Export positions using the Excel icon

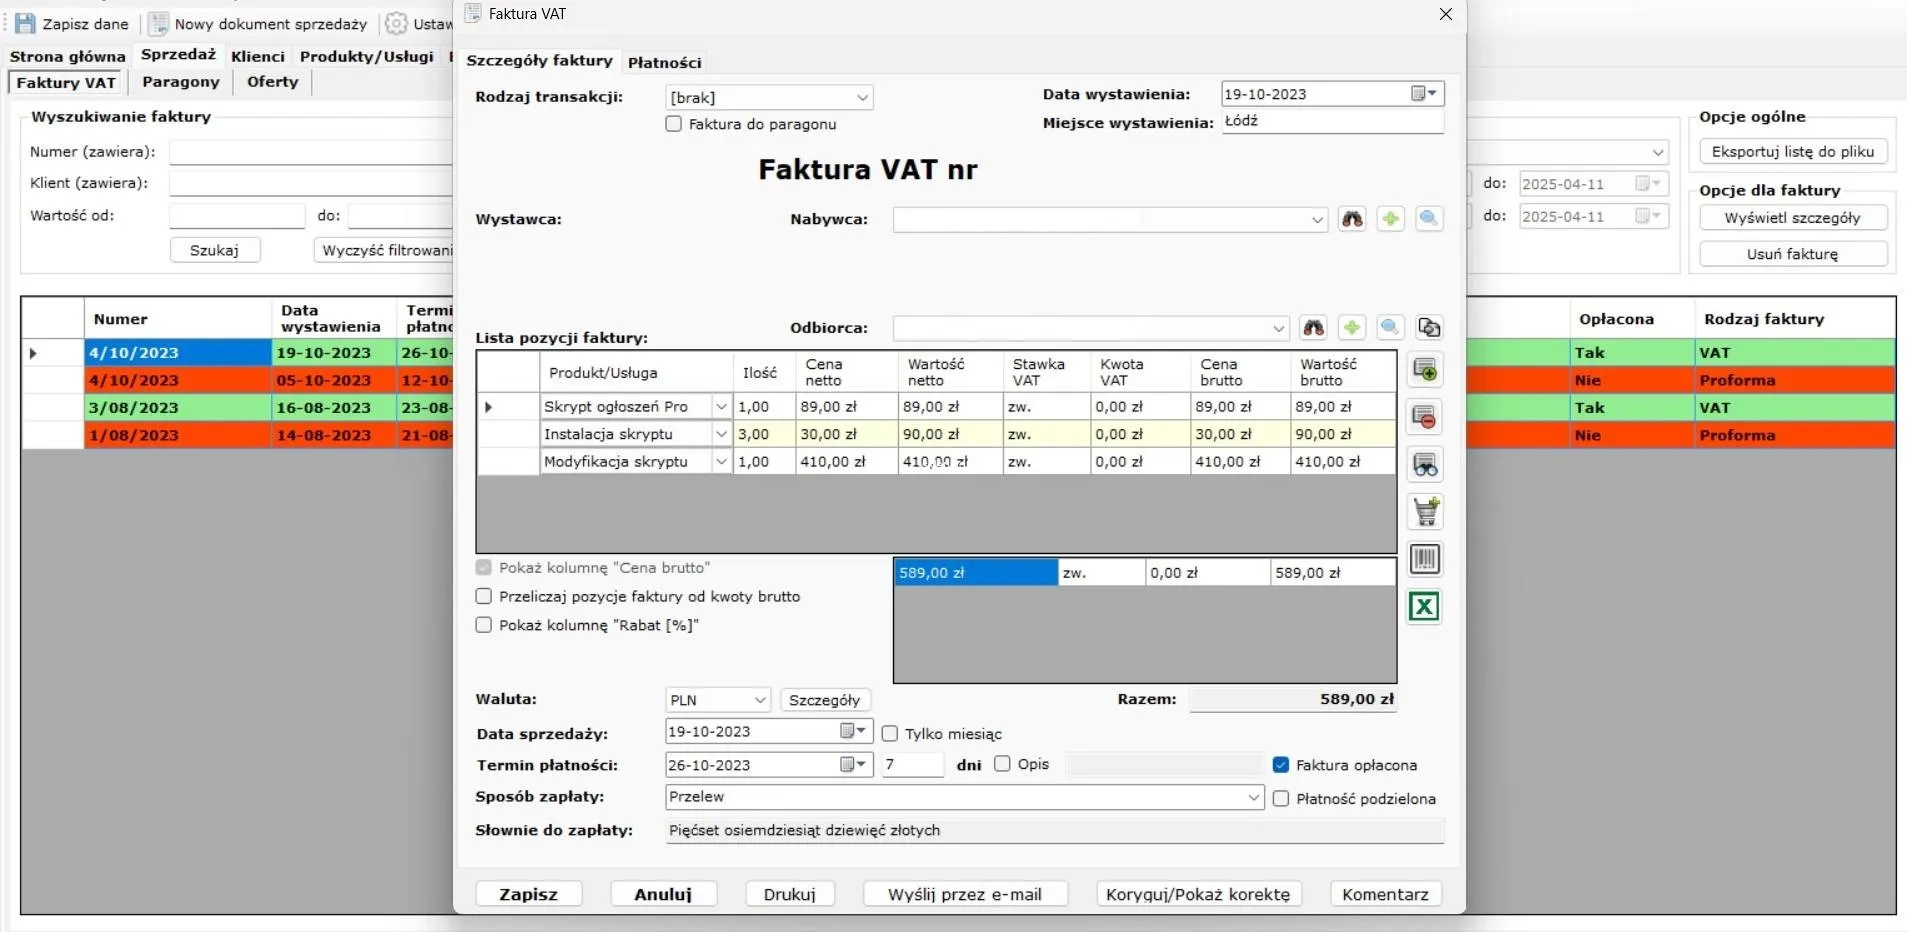click(x=1424, y=607)
